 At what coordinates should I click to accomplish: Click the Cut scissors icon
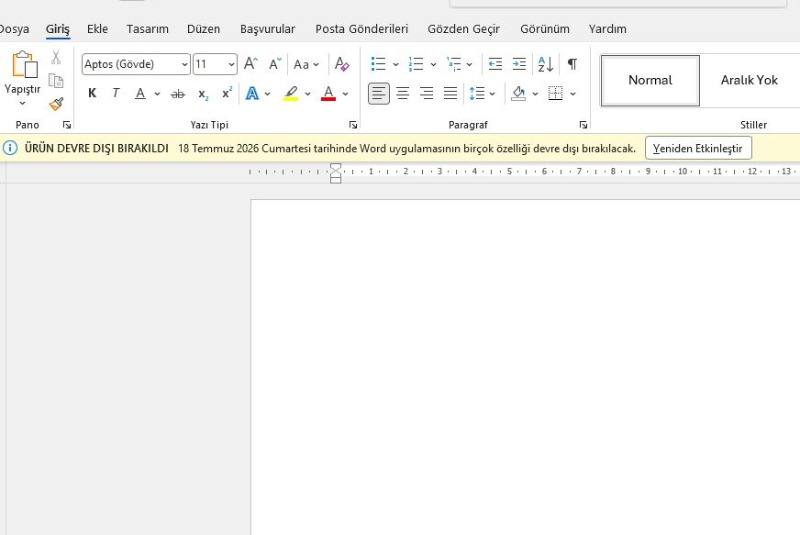point(56,57)
